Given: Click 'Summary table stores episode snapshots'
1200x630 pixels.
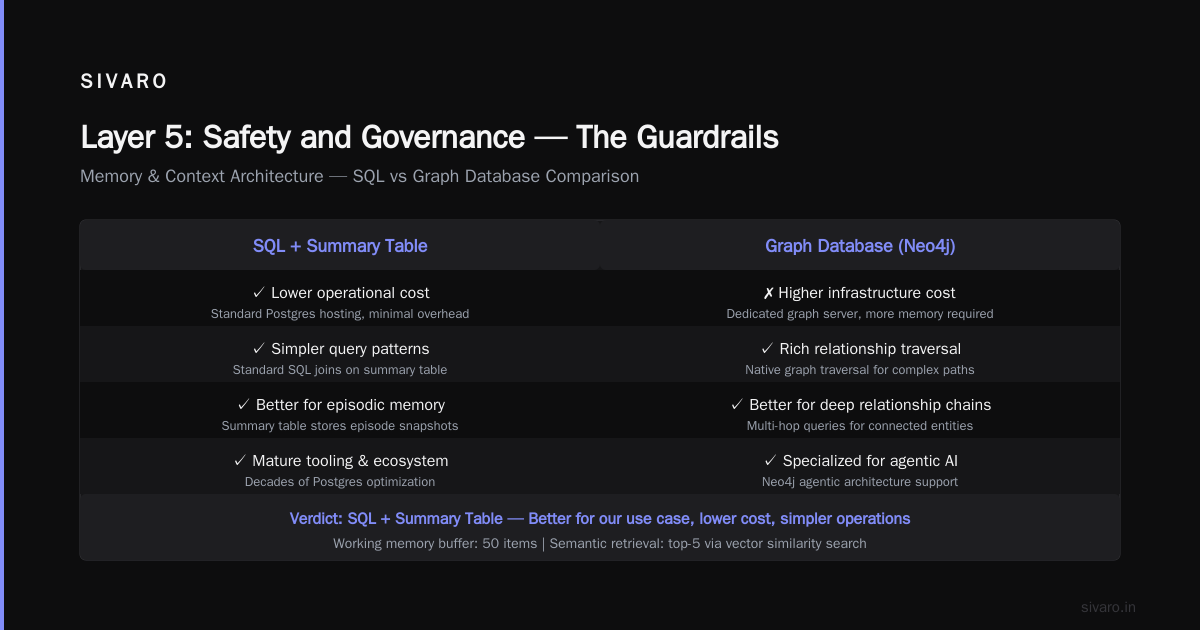Looking at the screenshot, I should tap(340, 426).
